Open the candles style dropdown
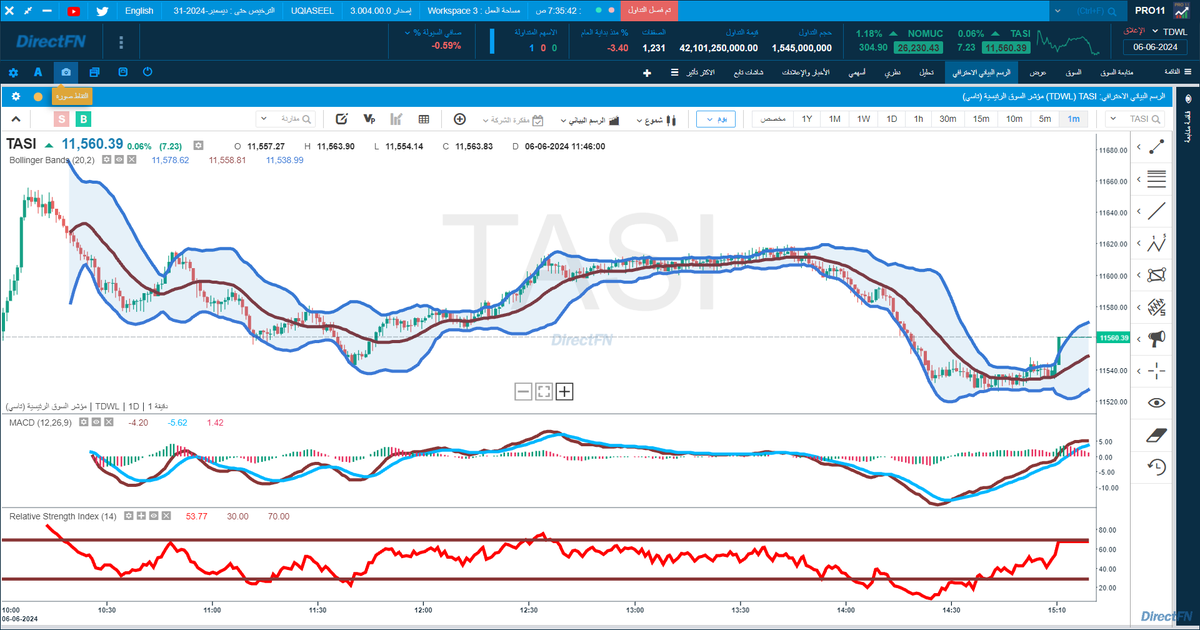1200x630 pixels. [657, 119]
